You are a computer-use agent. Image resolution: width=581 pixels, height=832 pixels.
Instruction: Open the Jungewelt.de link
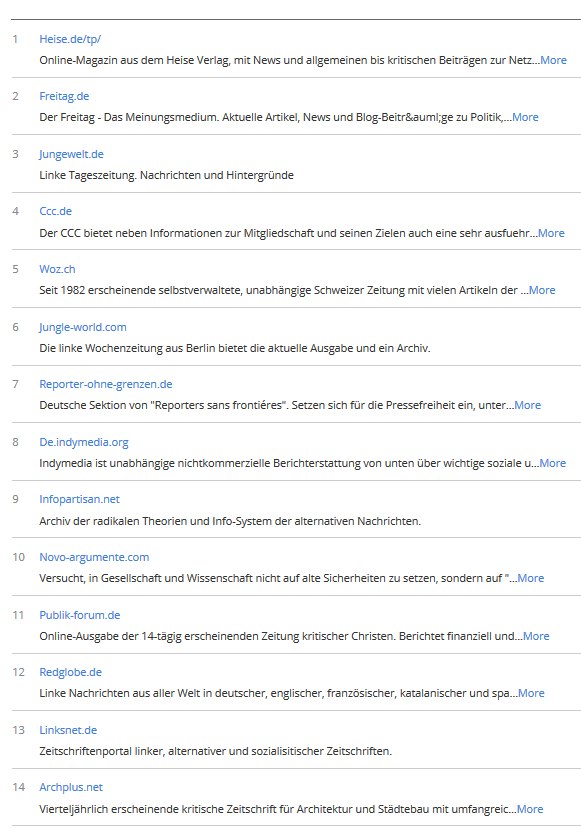(71, 154)
